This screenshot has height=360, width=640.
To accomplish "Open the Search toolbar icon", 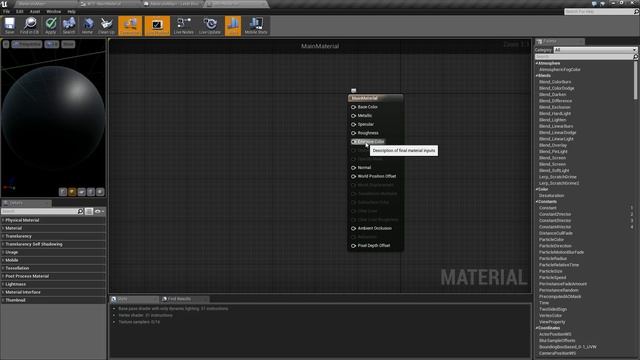I will tap(69, 26).
